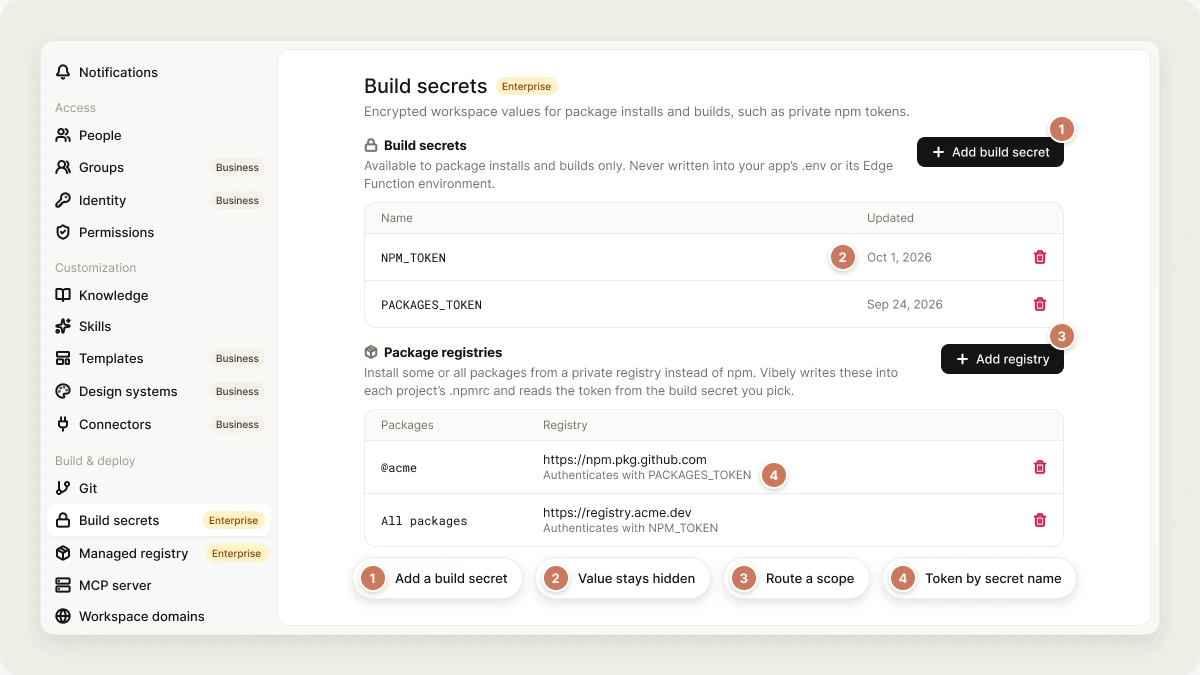Click the Package registries section heading
Image resolution: width=1200 pixels, height=675 pixels.
tap(443, 352)
